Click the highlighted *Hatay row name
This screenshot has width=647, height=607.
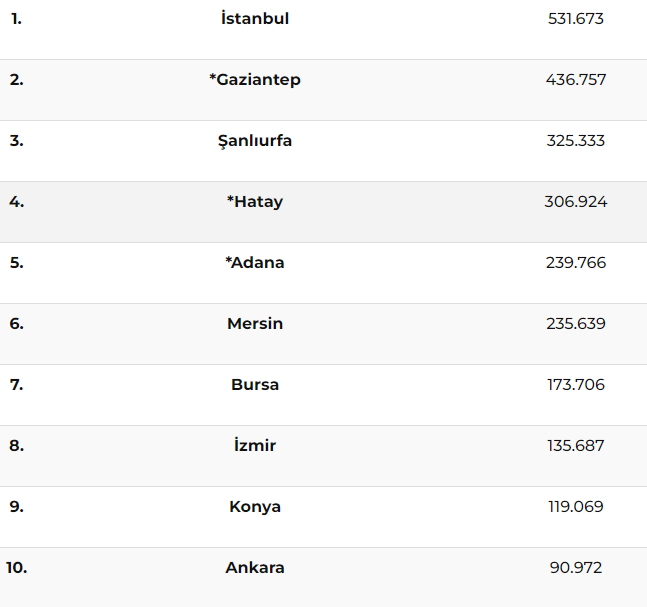[255, 202]
